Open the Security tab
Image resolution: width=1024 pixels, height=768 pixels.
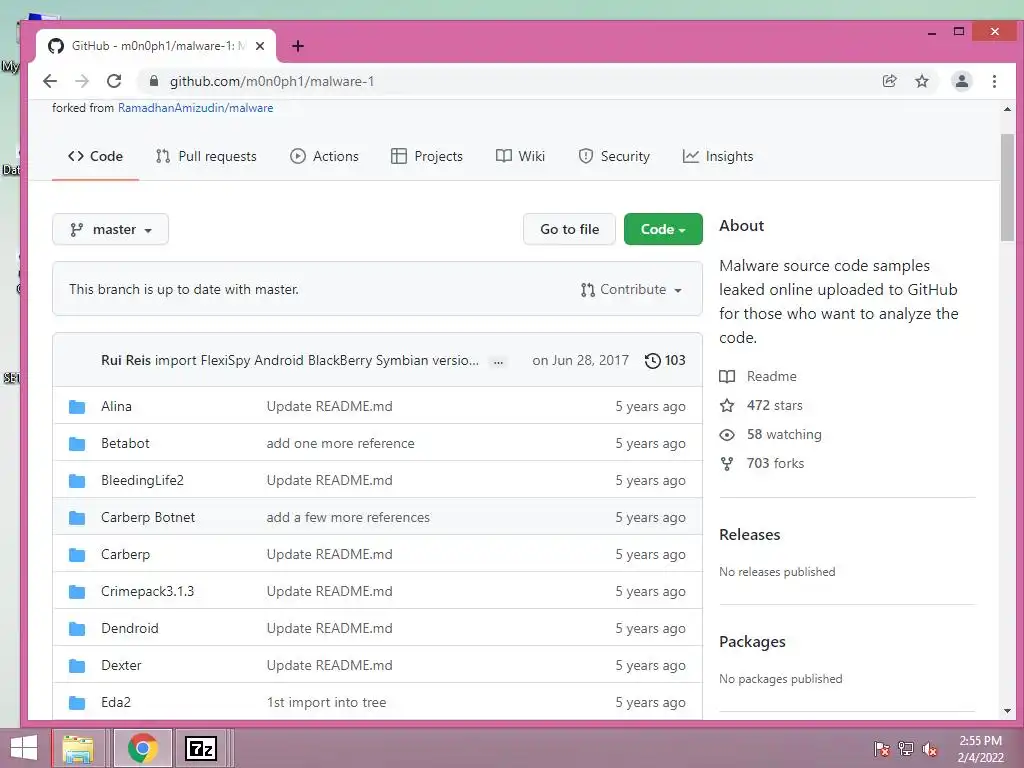pos(614,156)
